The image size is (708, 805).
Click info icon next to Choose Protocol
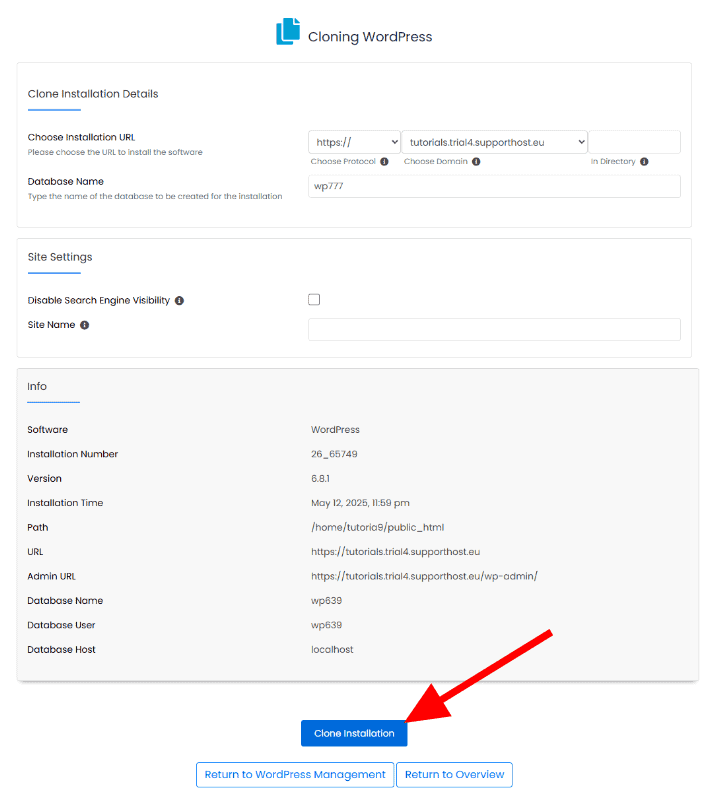click(384, 161)
